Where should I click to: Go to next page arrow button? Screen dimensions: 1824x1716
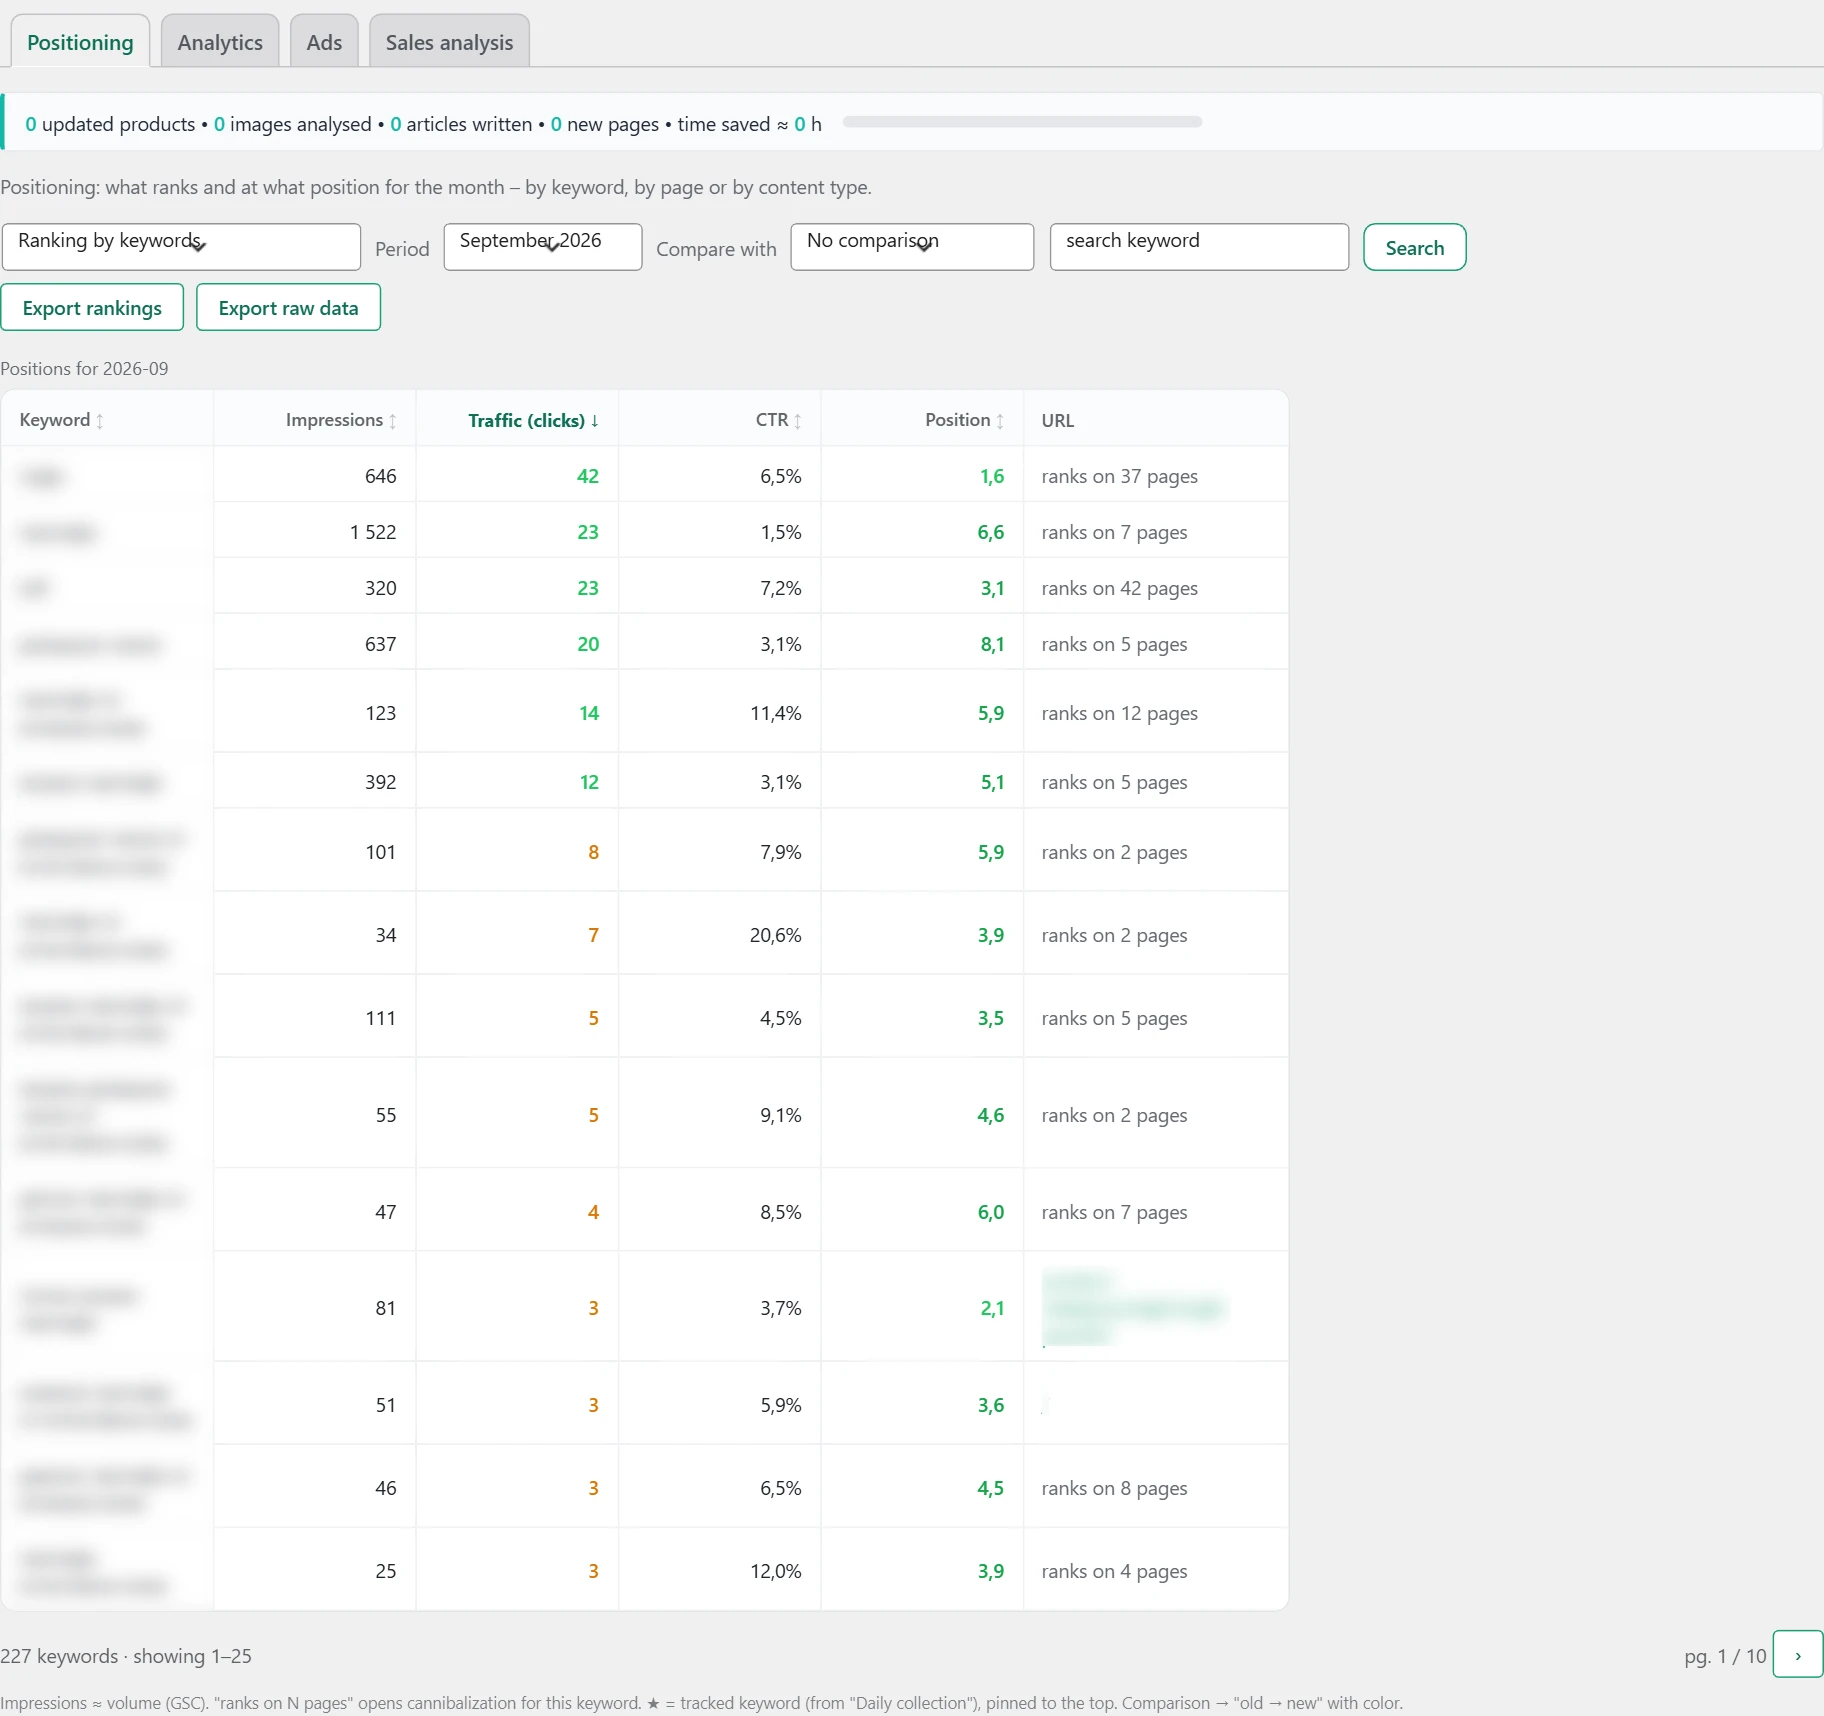click(1797, 1655)
